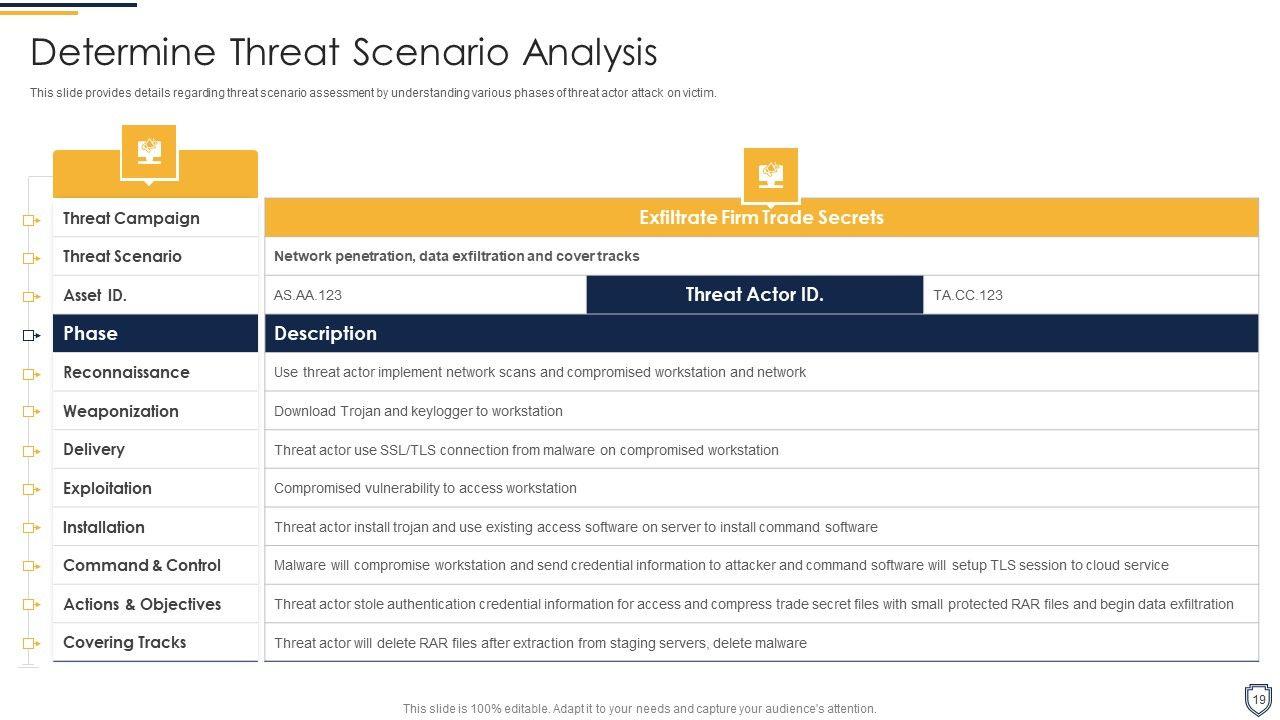Click the arrow bullet beside Command & Control
The image size is (1280, 720).
pos(32,567)
